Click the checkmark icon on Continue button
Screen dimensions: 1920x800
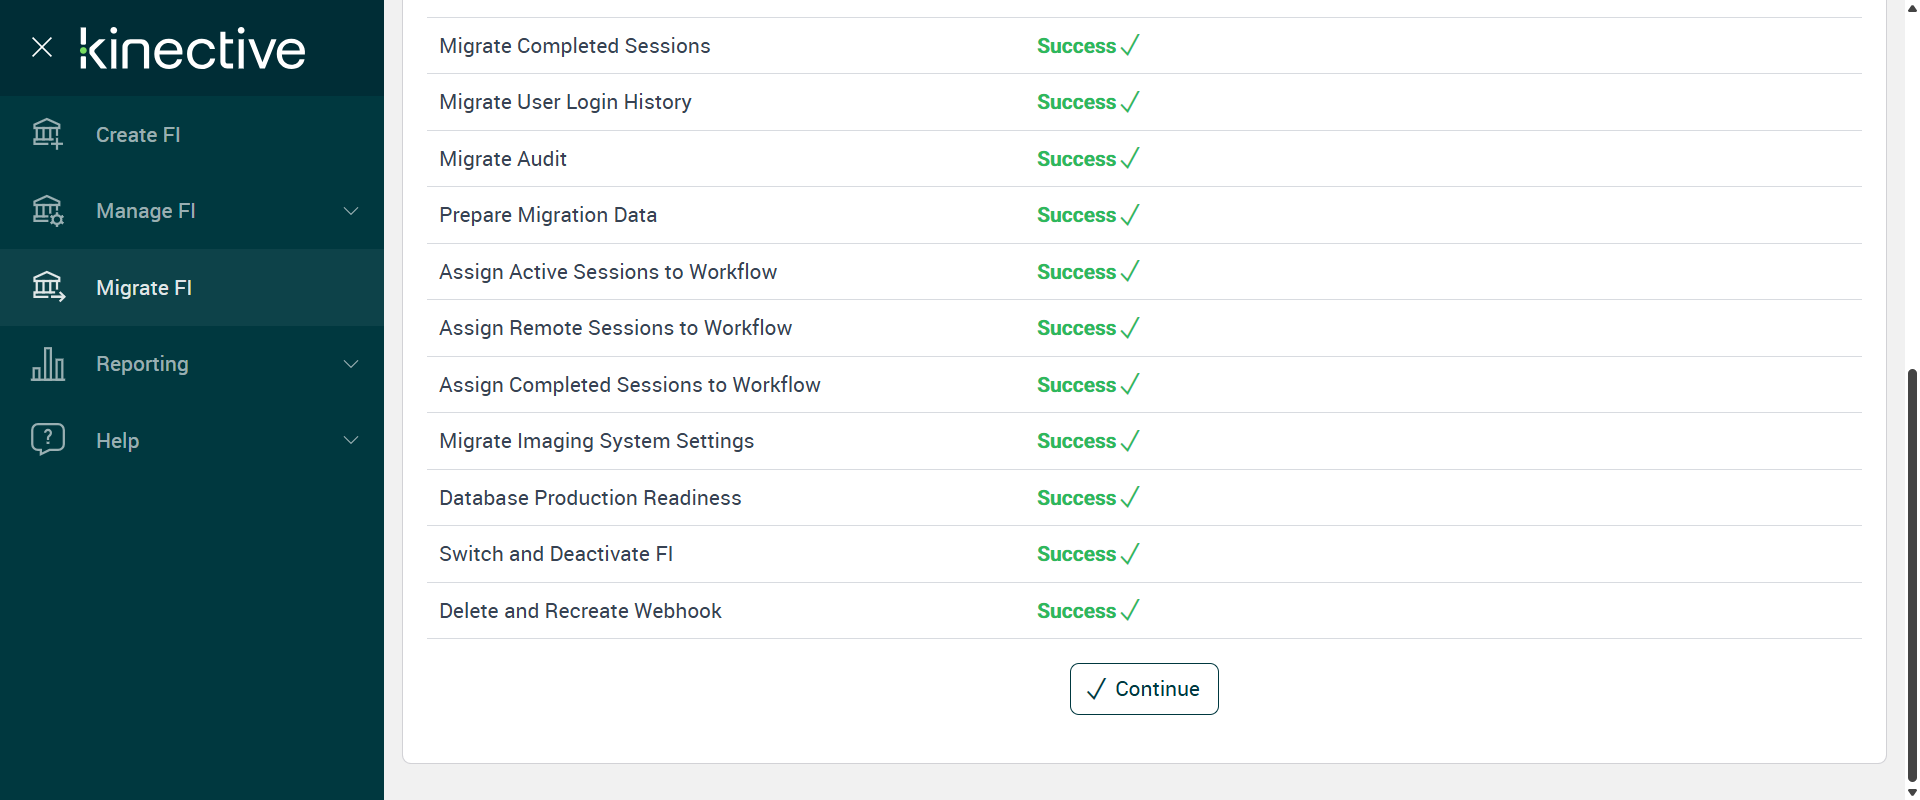(x=1096, y=689)
